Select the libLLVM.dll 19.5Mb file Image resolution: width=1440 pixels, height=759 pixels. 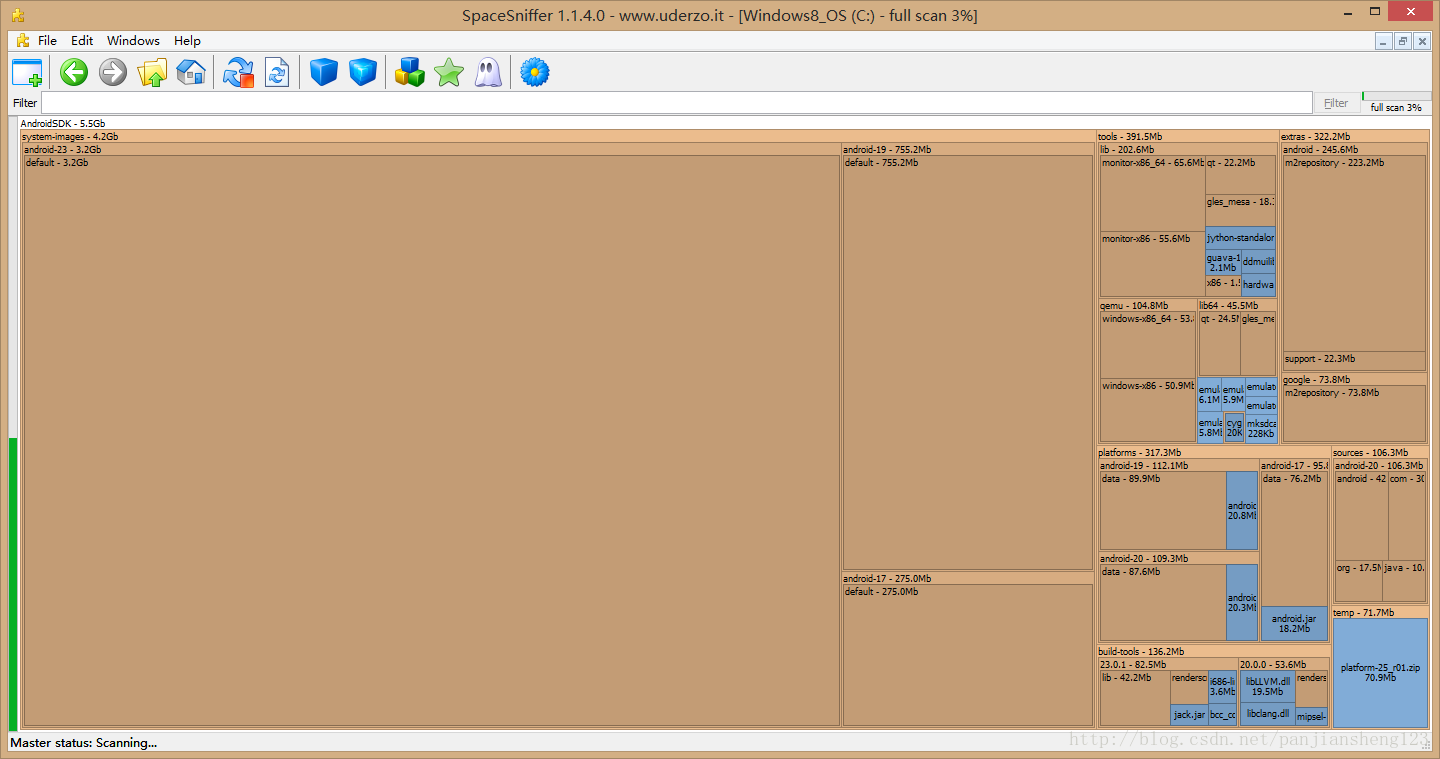tap(1268, 687)
